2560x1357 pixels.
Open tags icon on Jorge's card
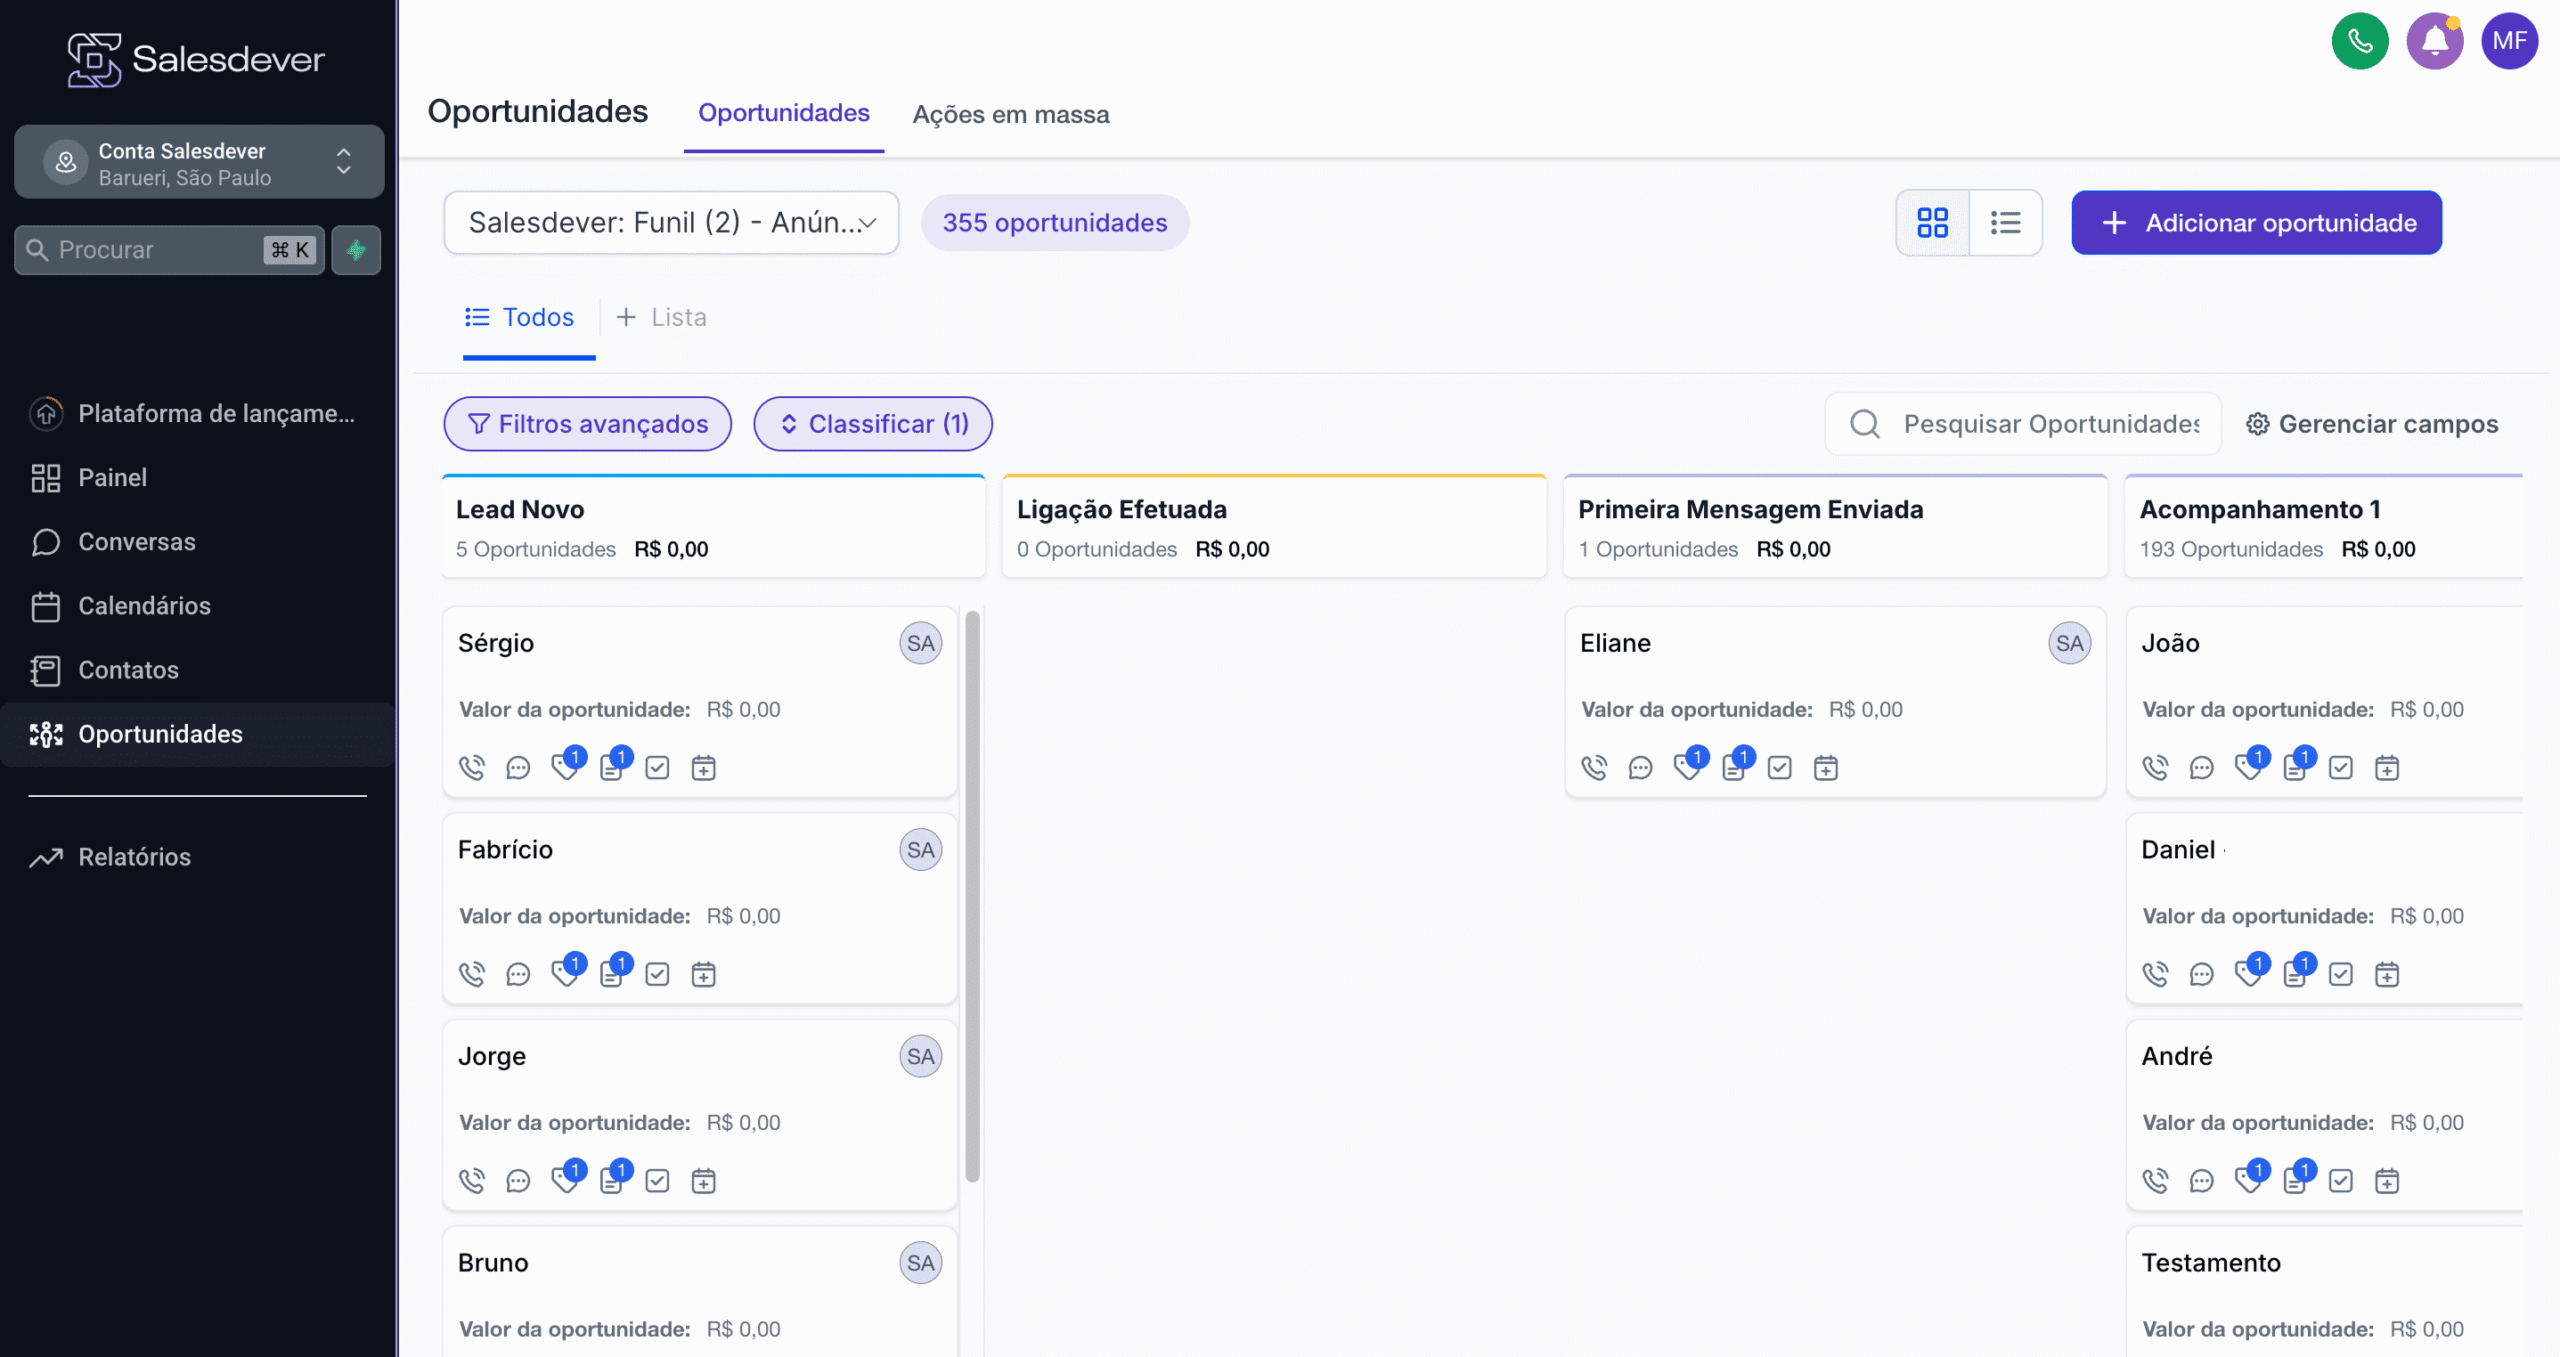pyautogui.click(x=565, y=1180)
